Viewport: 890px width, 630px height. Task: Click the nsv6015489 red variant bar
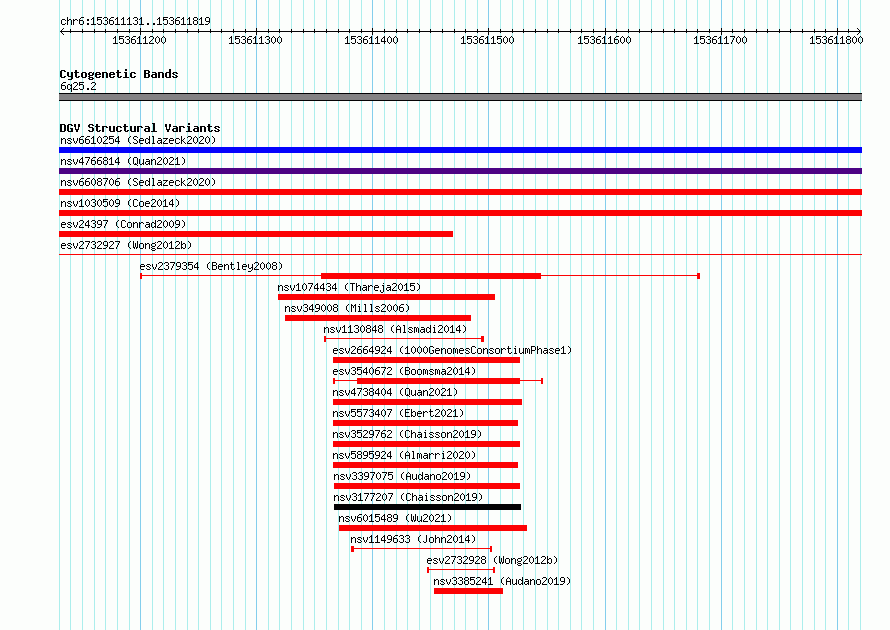coord(433,528)
